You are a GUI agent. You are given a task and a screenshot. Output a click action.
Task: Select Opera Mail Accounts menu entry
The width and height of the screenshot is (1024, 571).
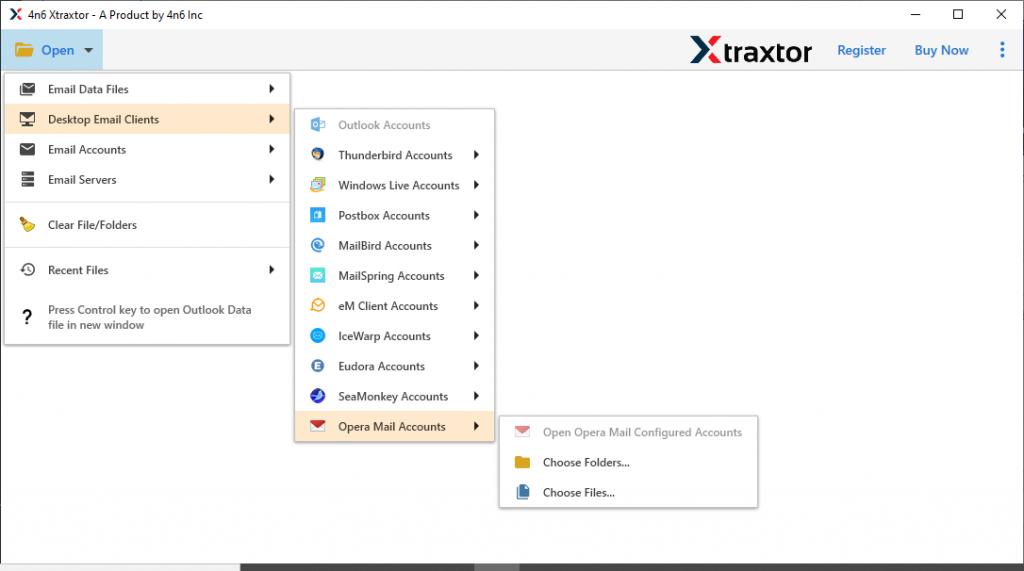[394, 426]
